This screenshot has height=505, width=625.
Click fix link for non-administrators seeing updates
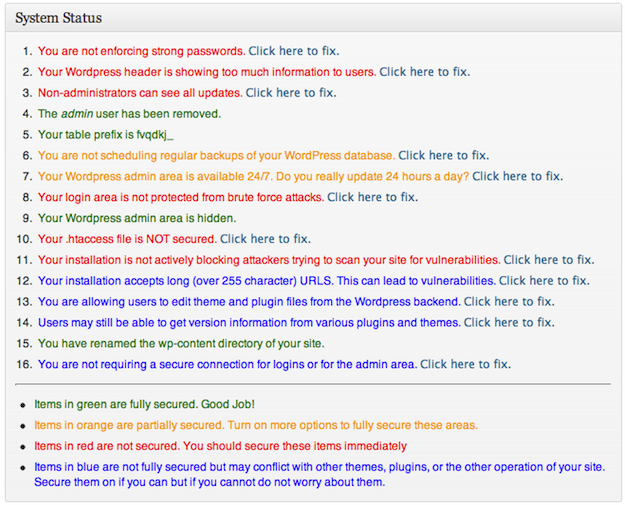pyautogui.click(x=290, y=93)
